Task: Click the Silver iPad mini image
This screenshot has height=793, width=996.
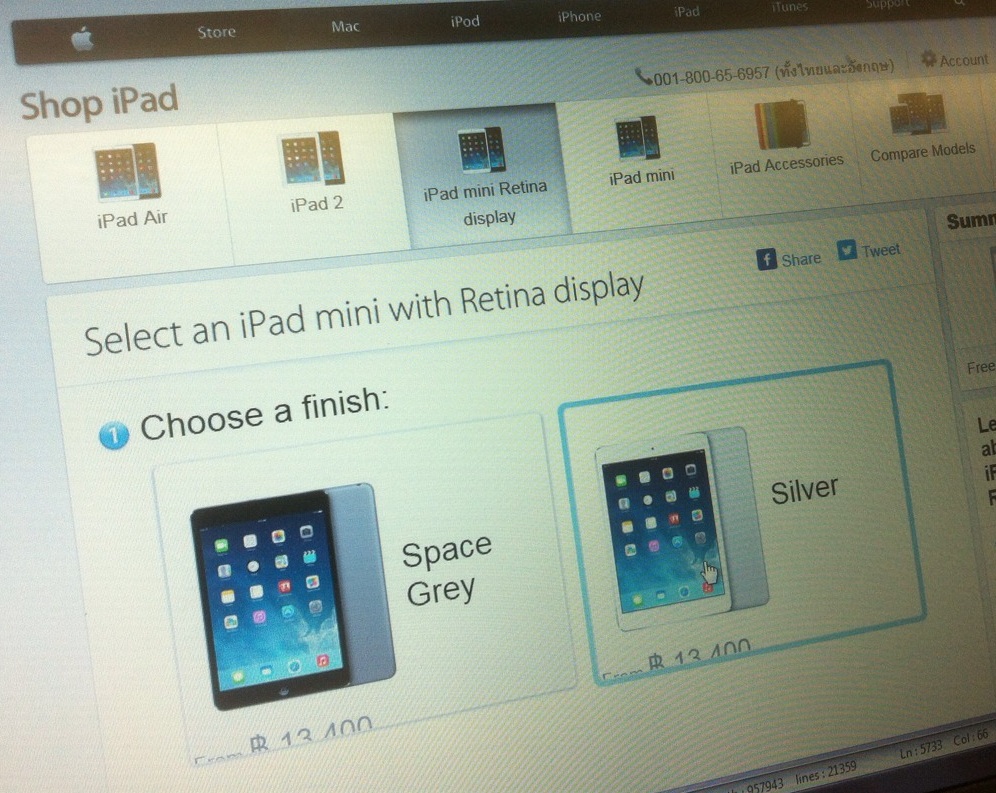Action: tap(682, 527)
